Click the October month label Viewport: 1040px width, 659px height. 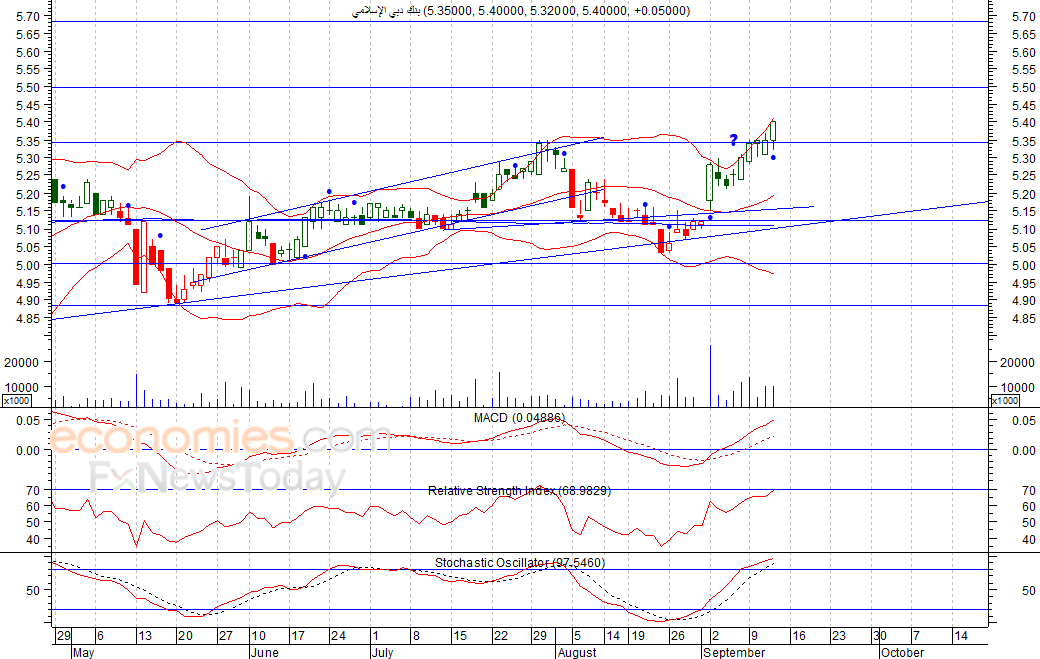point(902,652)
